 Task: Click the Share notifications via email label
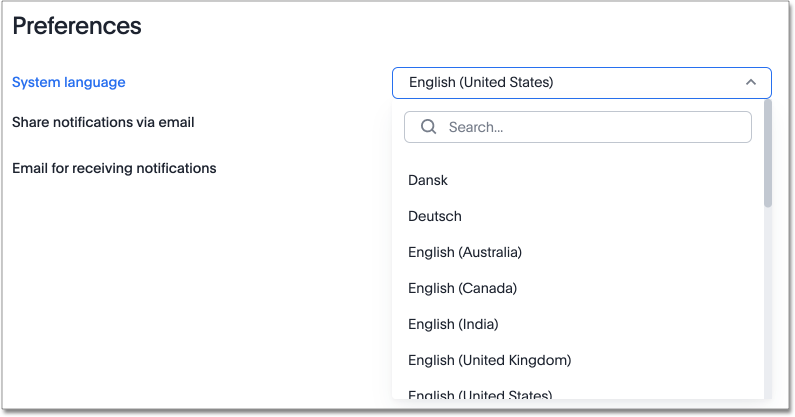[x=103, y=122]
